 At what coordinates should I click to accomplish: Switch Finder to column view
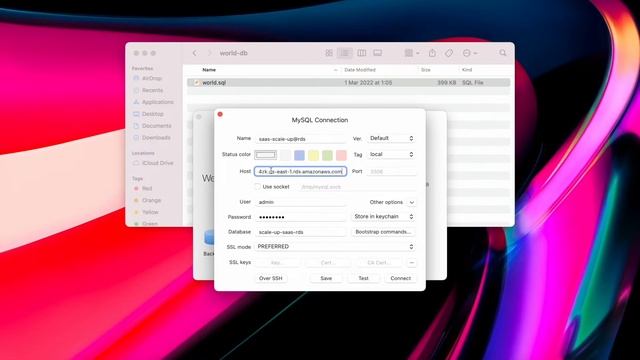coord(362,53)
